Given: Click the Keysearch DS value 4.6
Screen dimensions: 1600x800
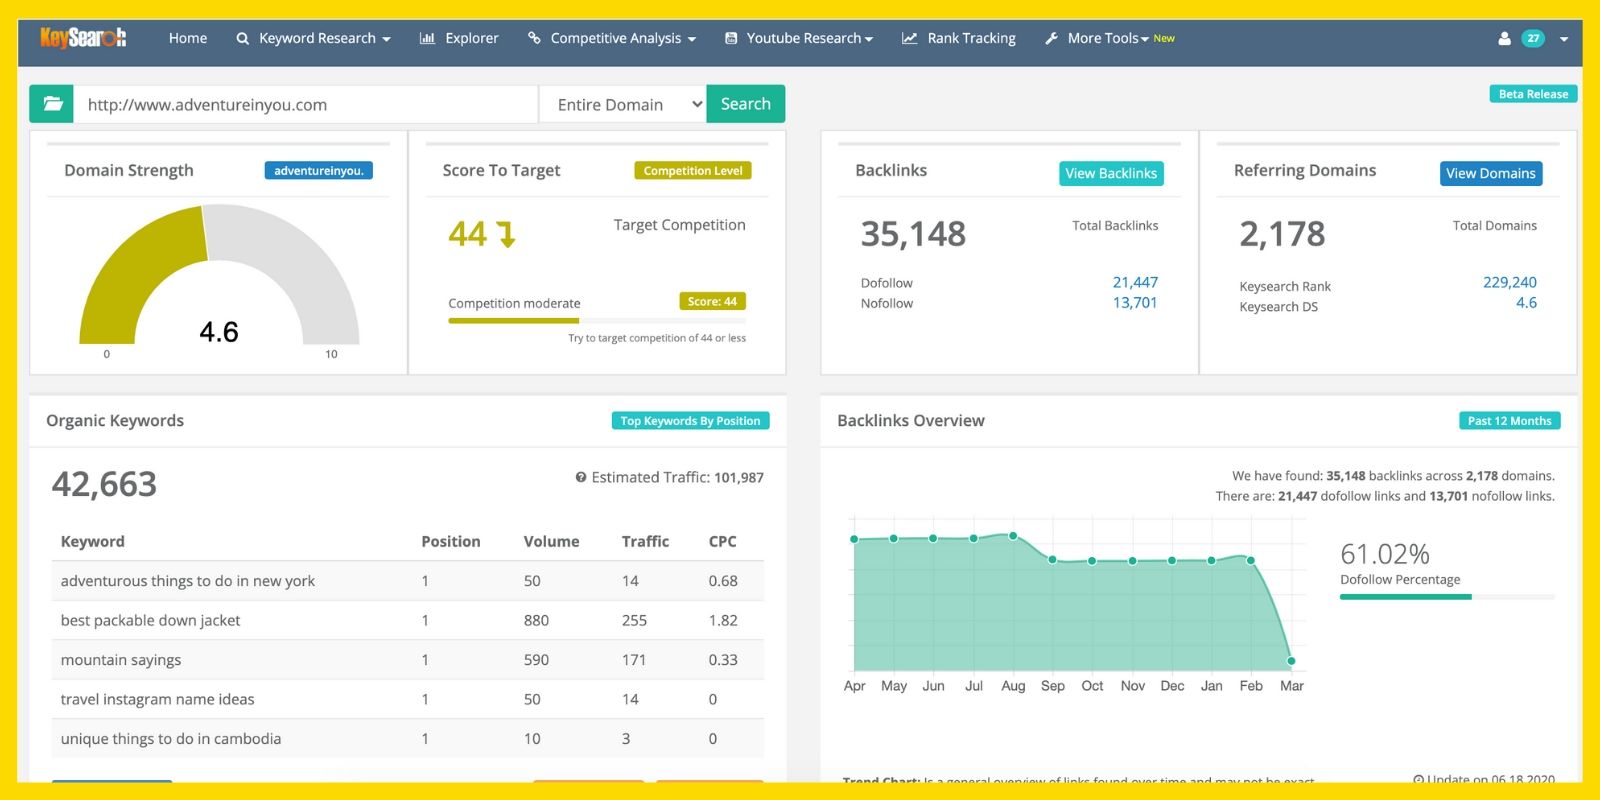Looking at the screenshot, I should [x=1526, y=302].
